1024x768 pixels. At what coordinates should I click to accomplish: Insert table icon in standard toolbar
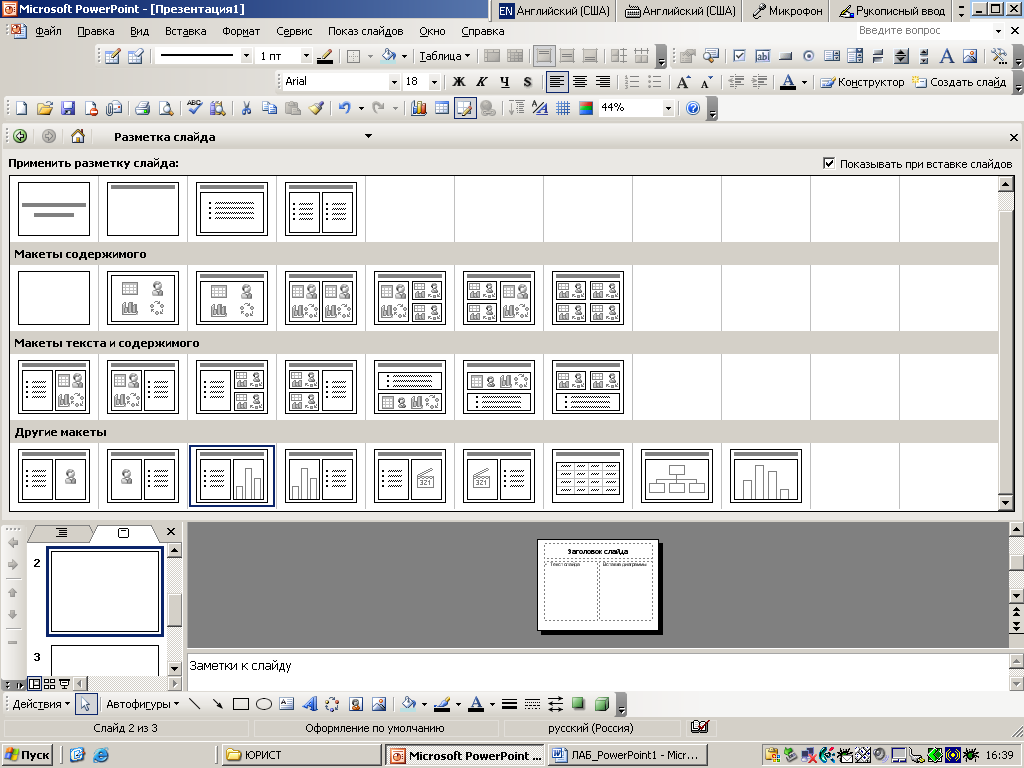[x=442, y=108]
